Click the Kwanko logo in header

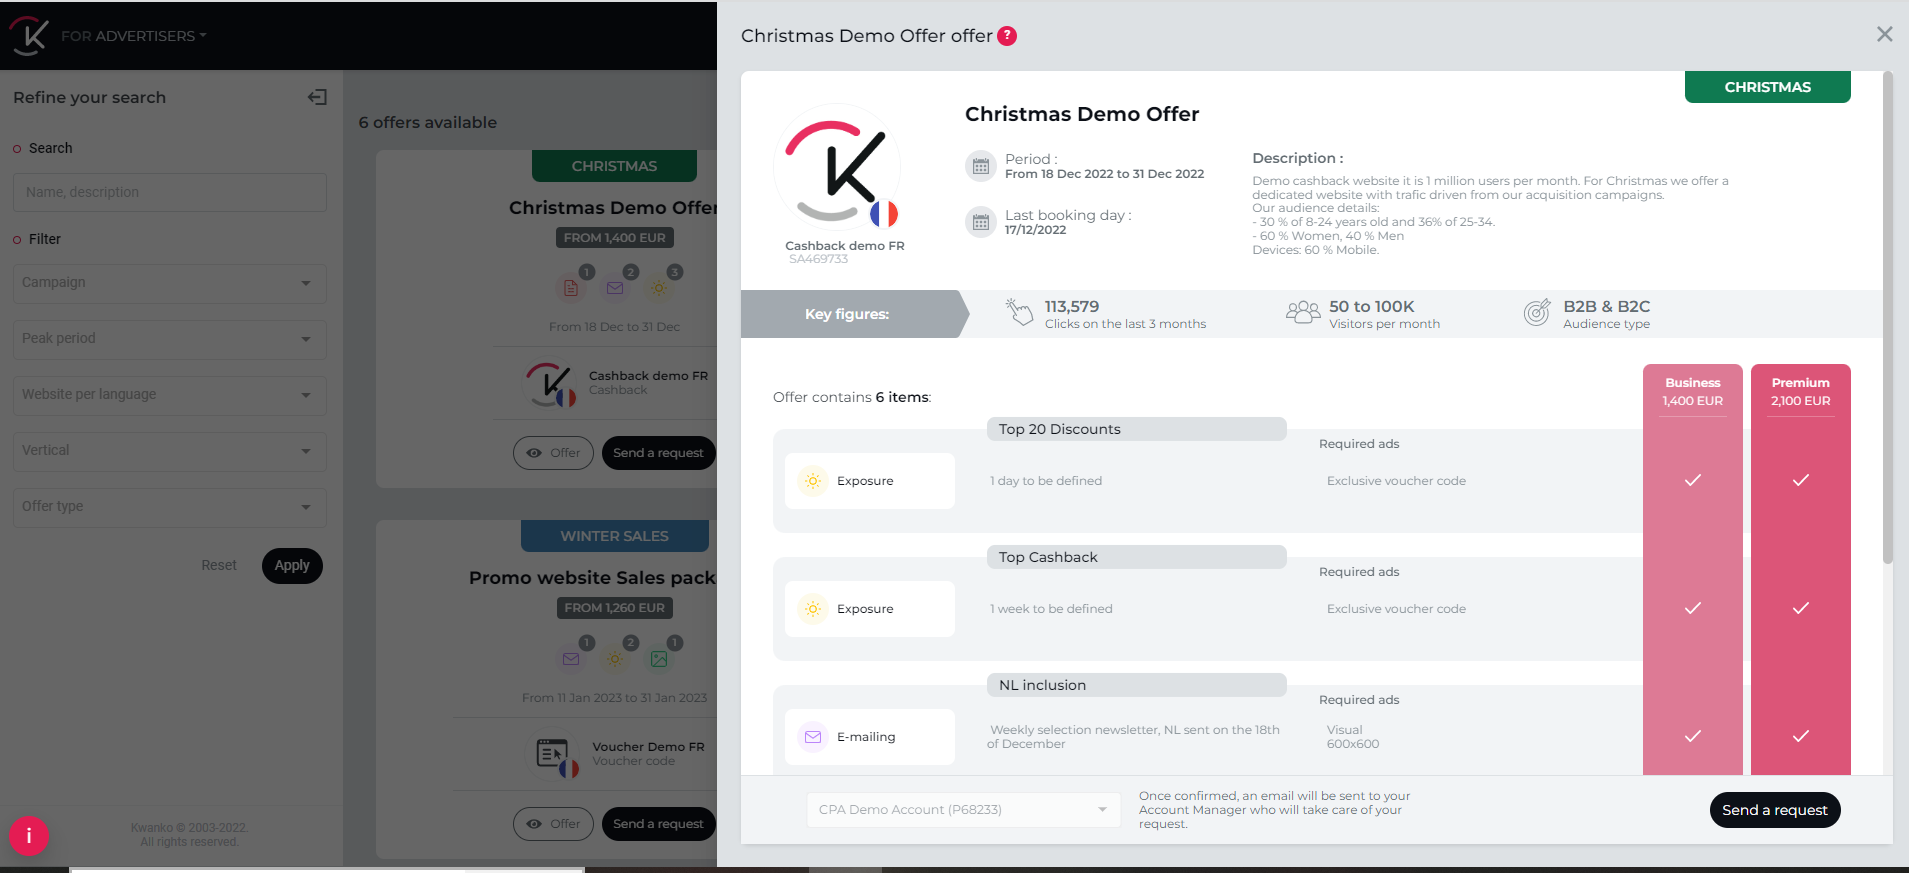tap(29, 36)
